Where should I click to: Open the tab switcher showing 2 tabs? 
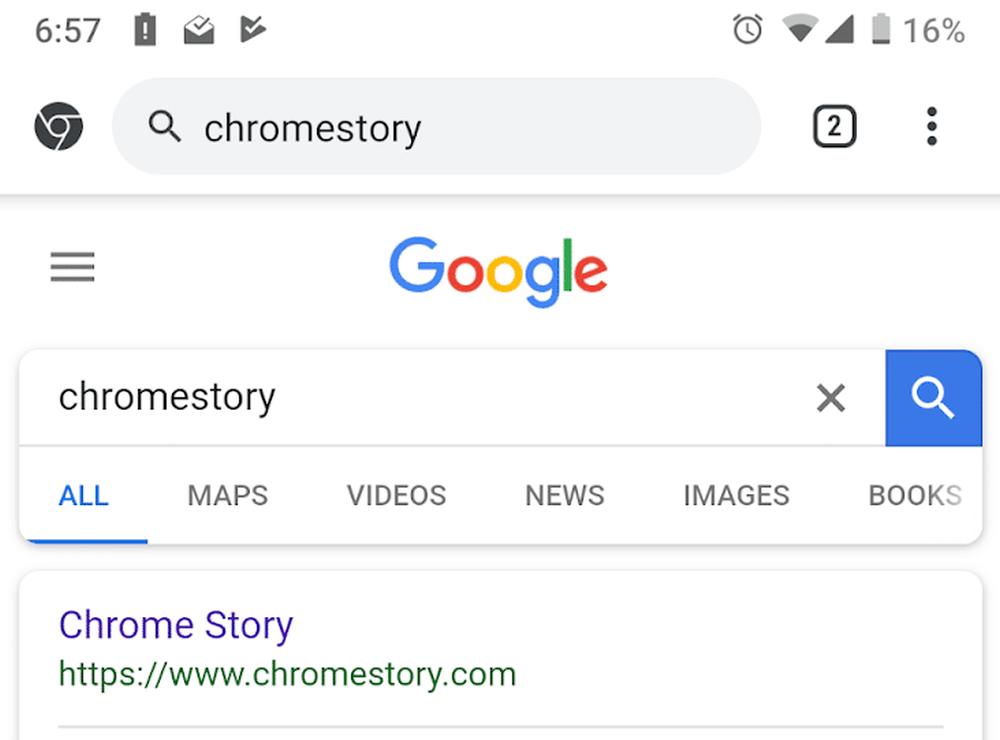click(x=834, y=127)
